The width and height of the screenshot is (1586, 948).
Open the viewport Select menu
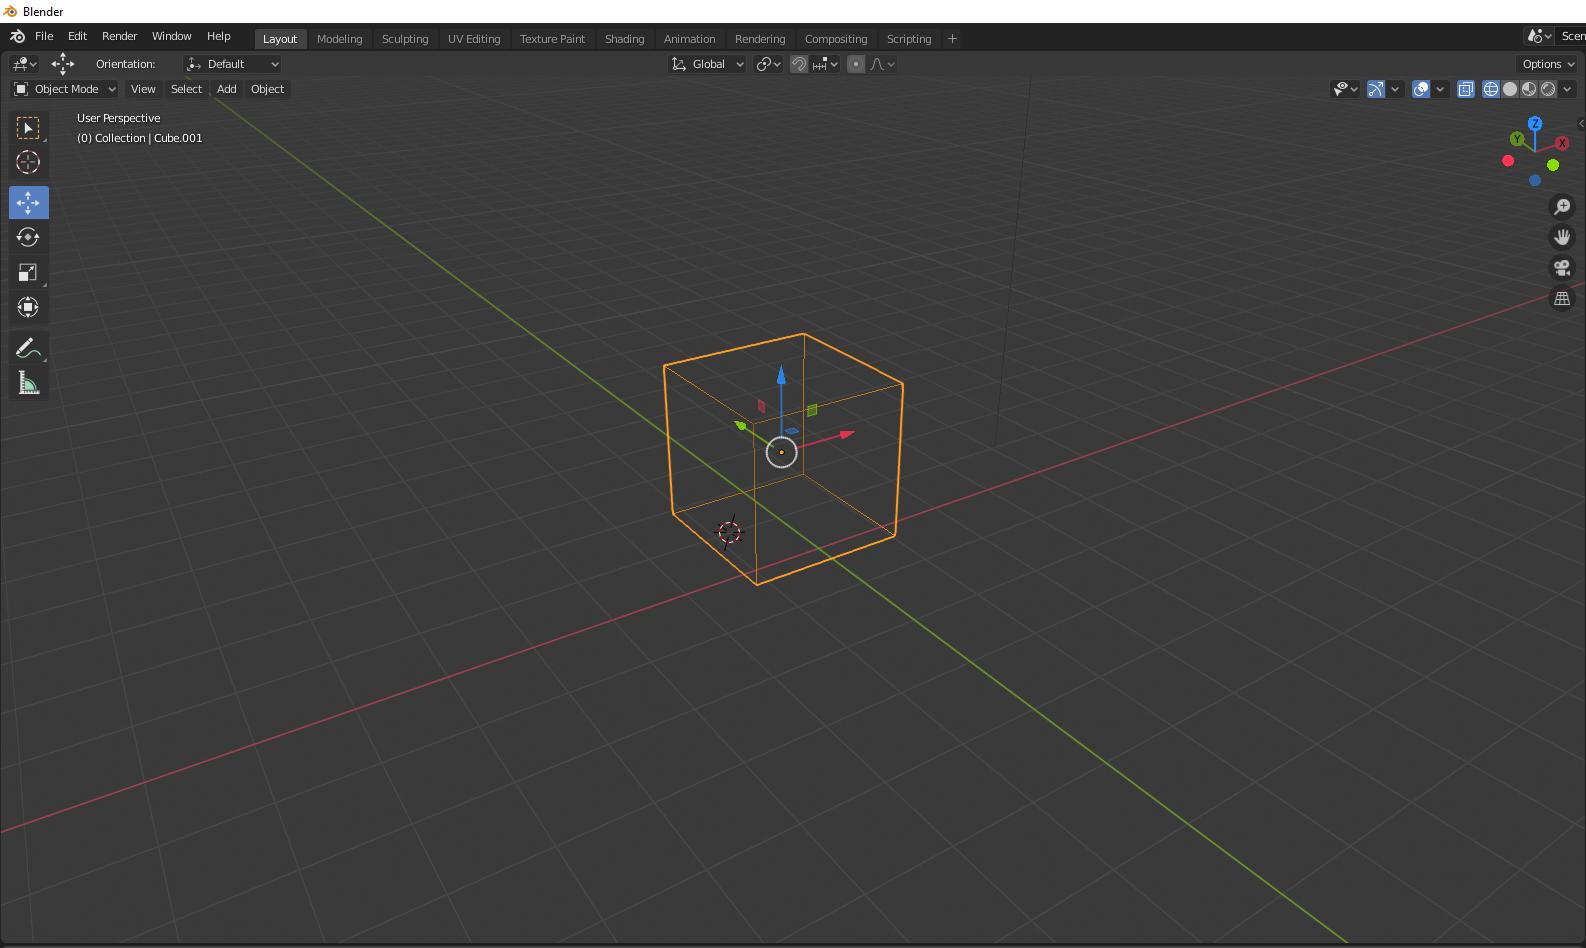pyautogui.click(x=186, y=89)
